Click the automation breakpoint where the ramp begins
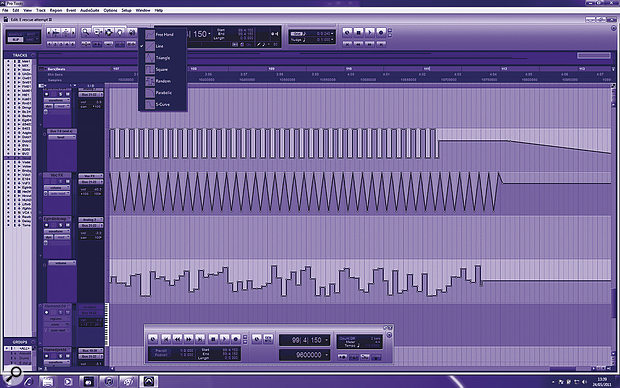This screenshot has height=388, width=620. tap(509, 140)
